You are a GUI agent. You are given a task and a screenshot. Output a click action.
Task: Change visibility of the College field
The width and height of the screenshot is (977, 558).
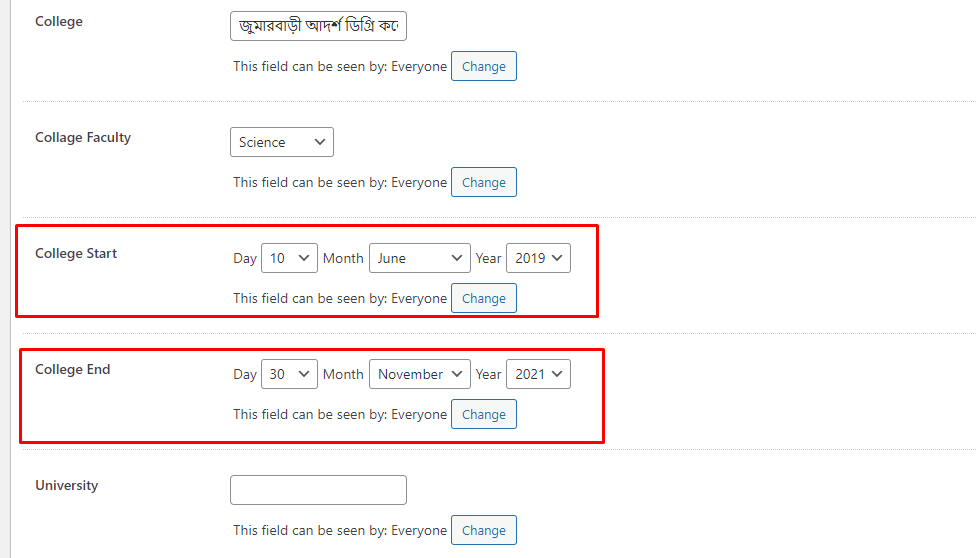click(484, 67)
